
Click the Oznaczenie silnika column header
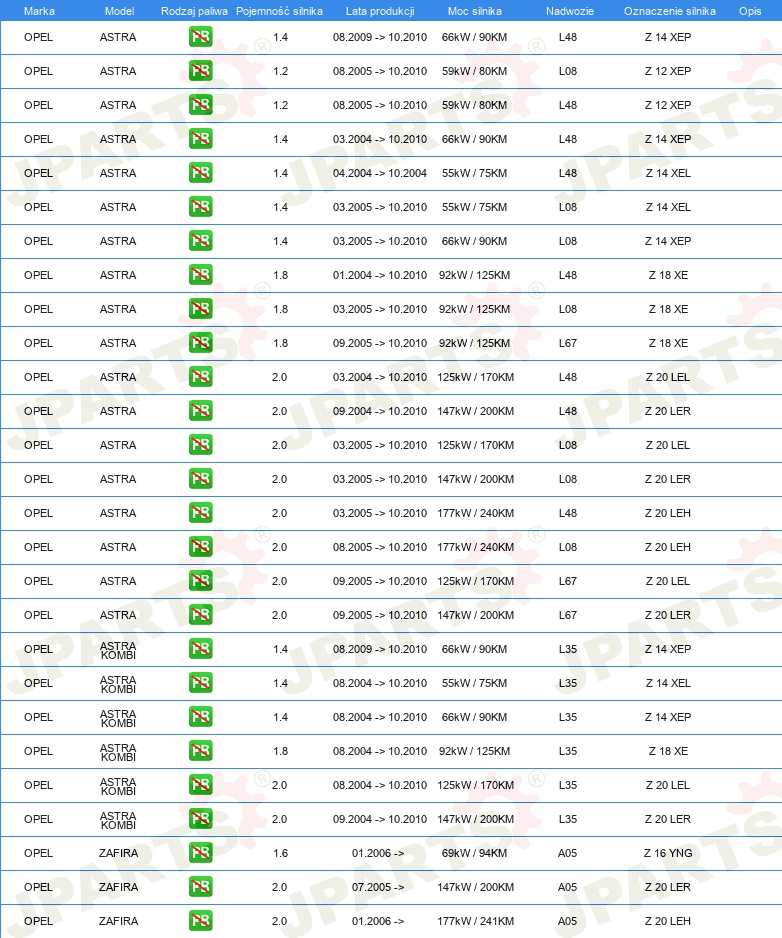point(670,11)
